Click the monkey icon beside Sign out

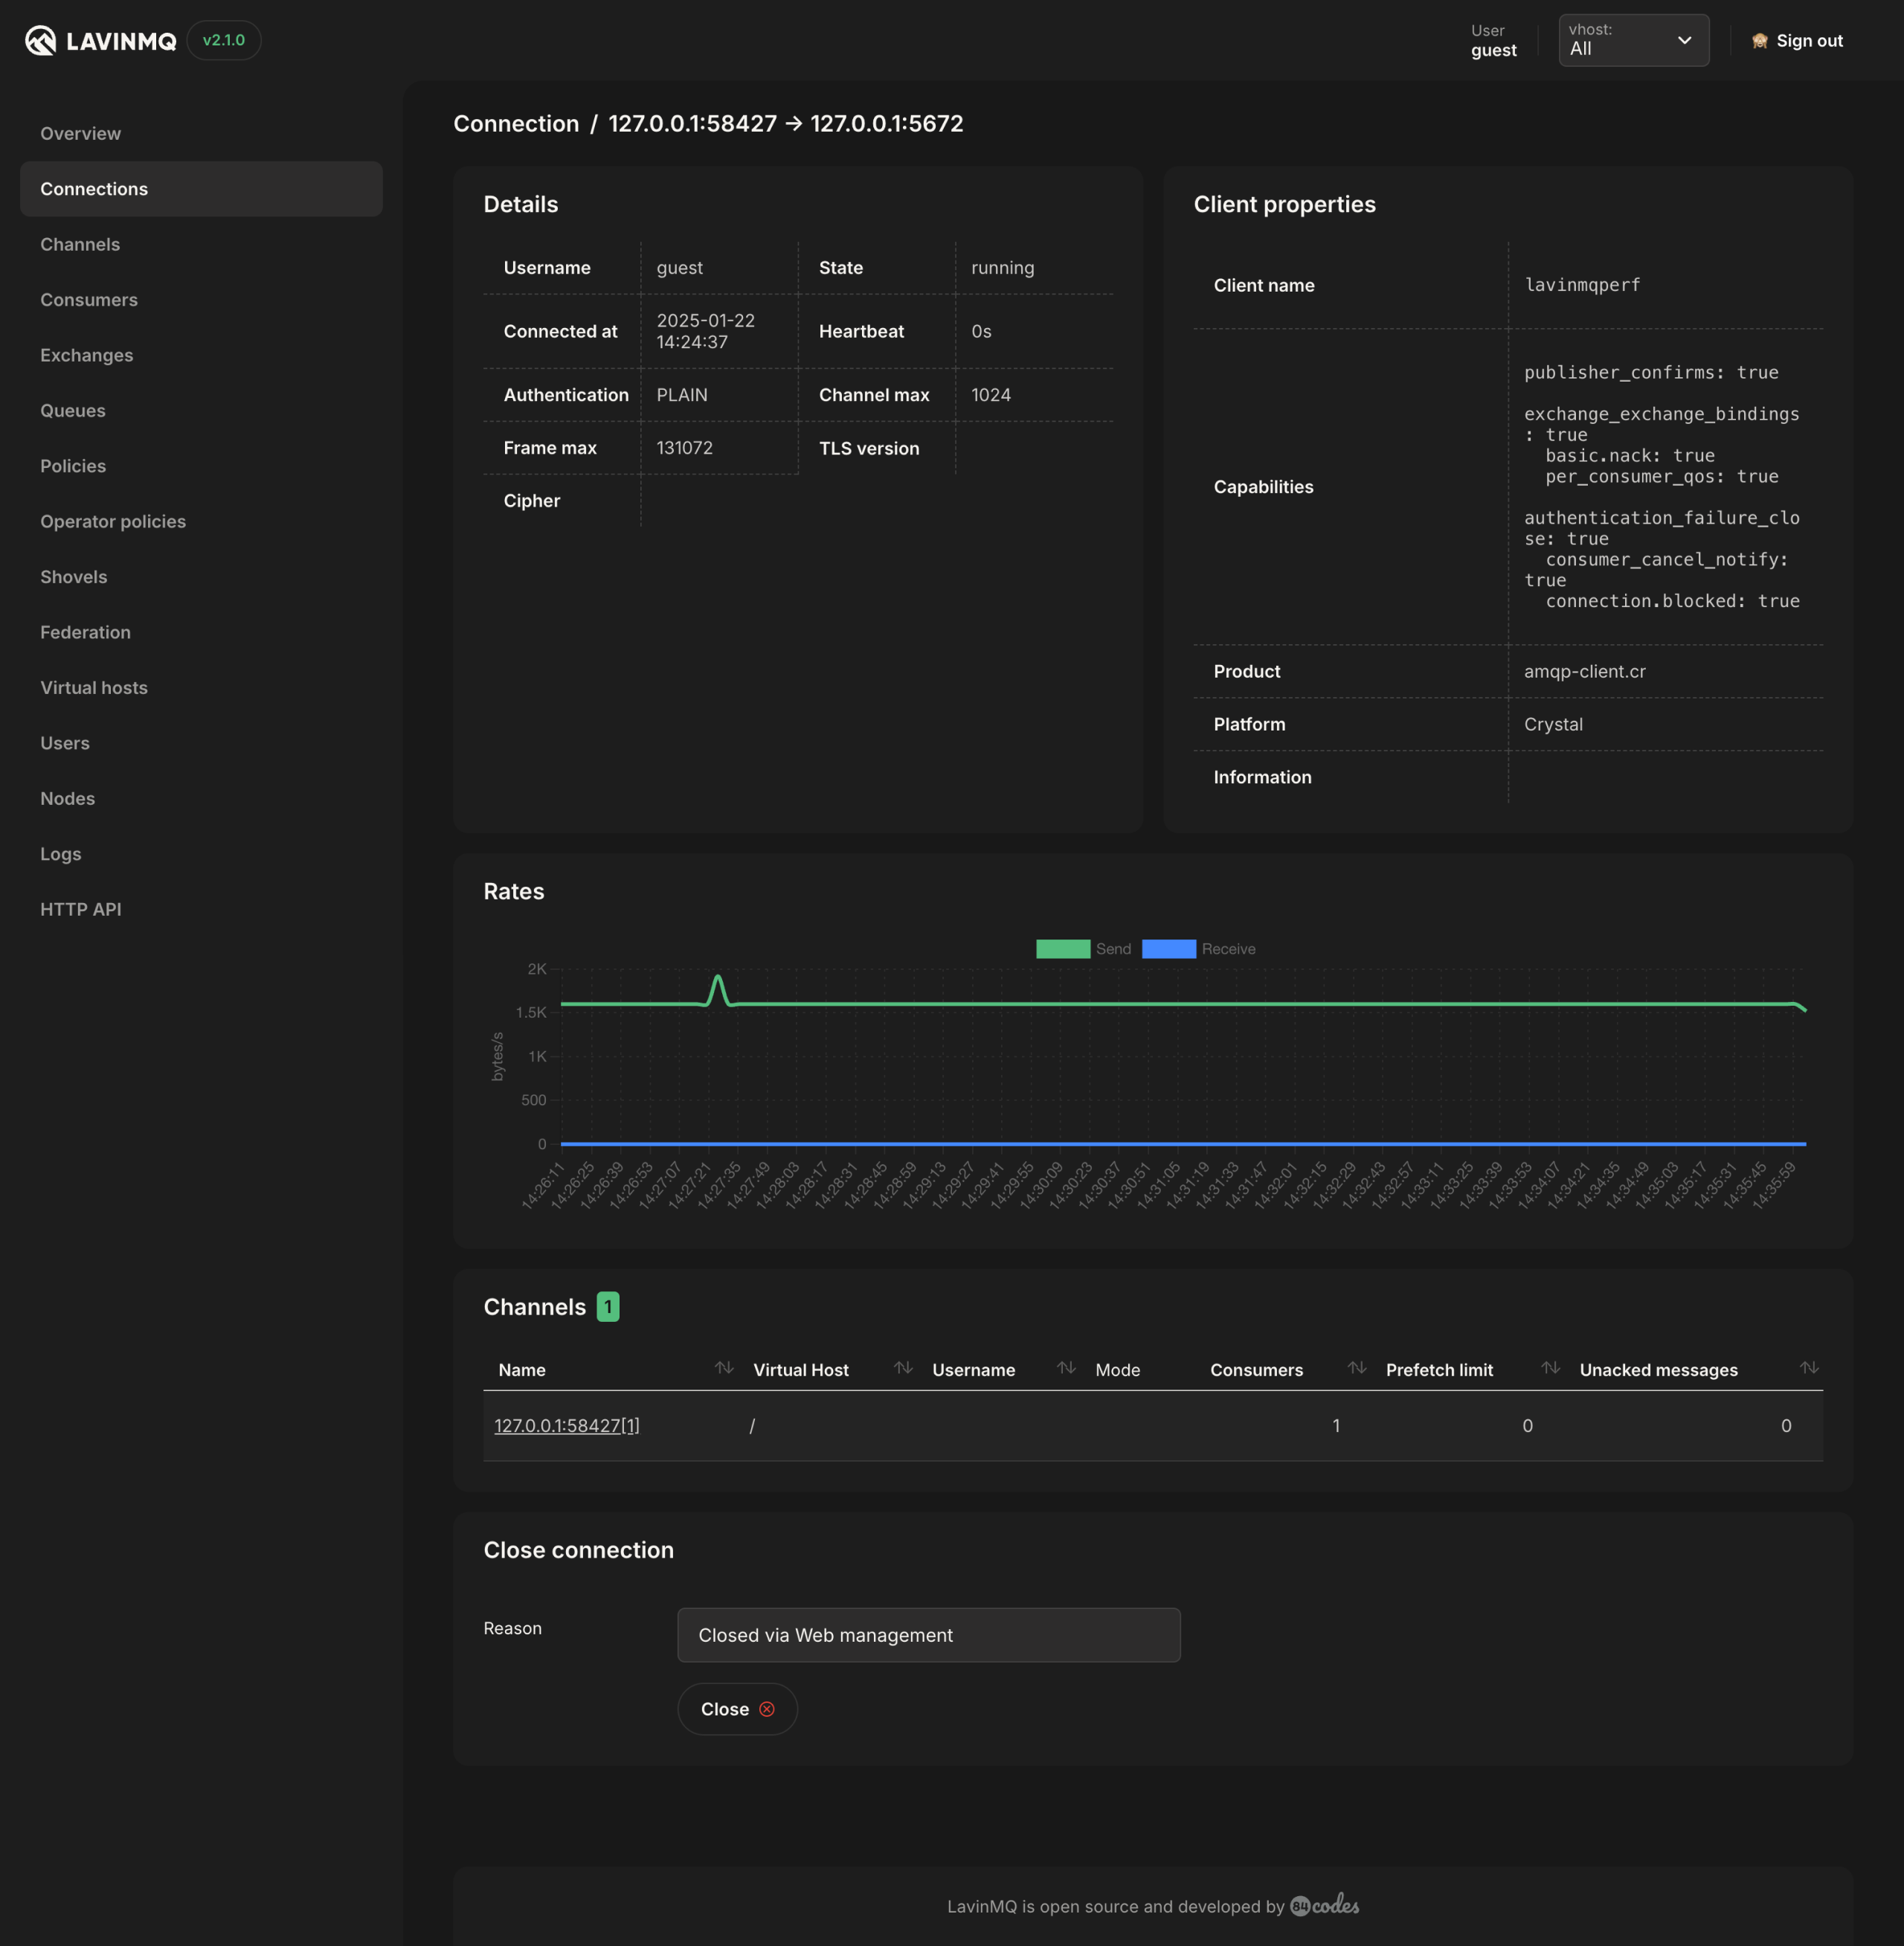point(1760,41)
